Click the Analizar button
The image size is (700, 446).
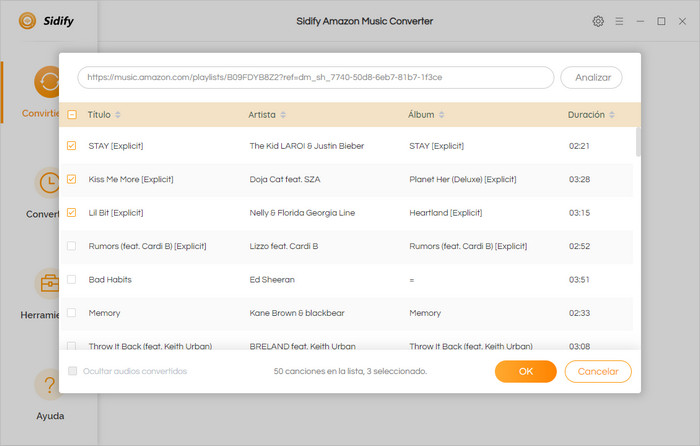[592, 78]
